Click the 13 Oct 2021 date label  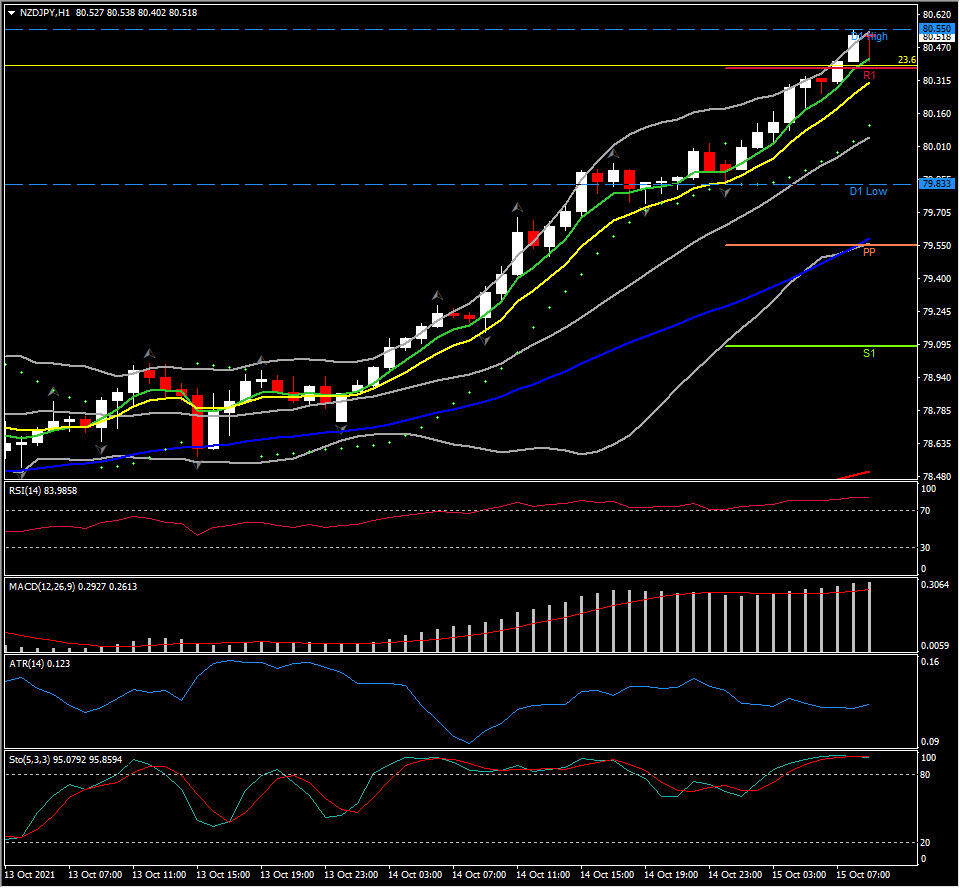pos(30,874)
